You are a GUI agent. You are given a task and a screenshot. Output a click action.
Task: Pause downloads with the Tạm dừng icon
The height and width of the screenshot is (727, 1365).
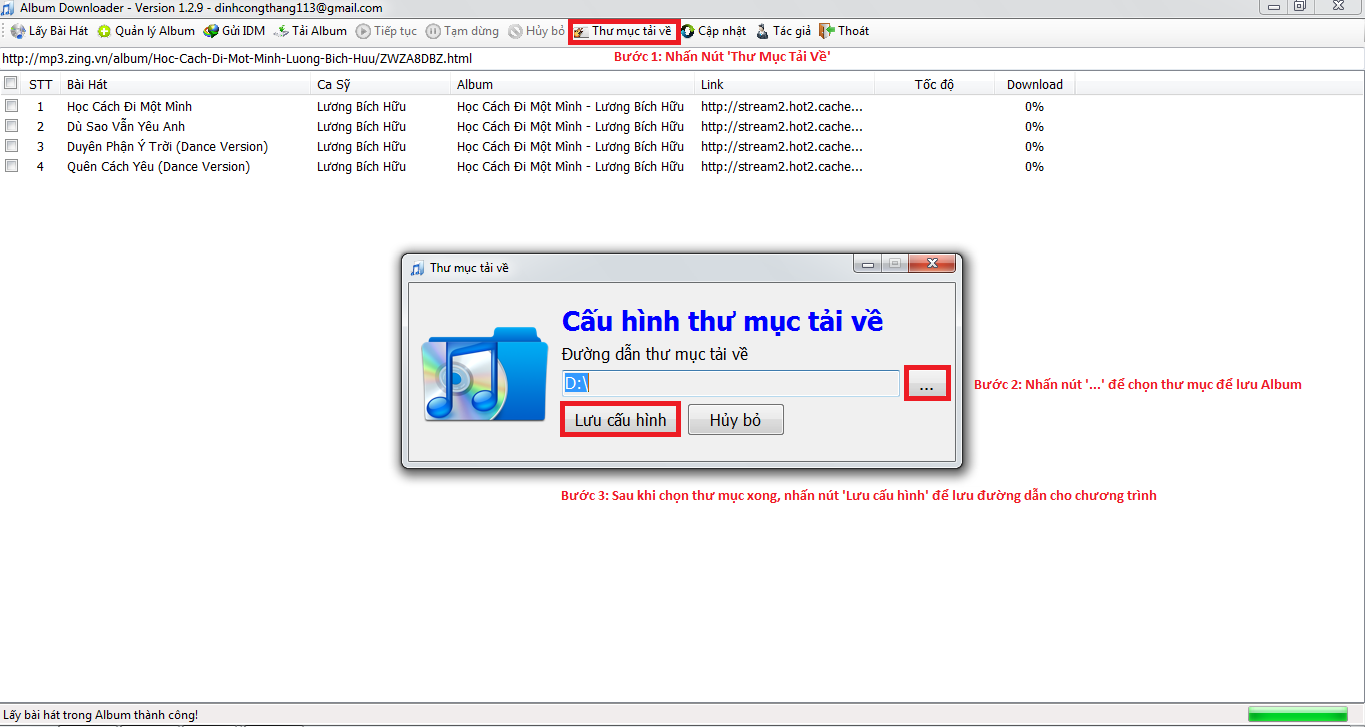point(464,30)
